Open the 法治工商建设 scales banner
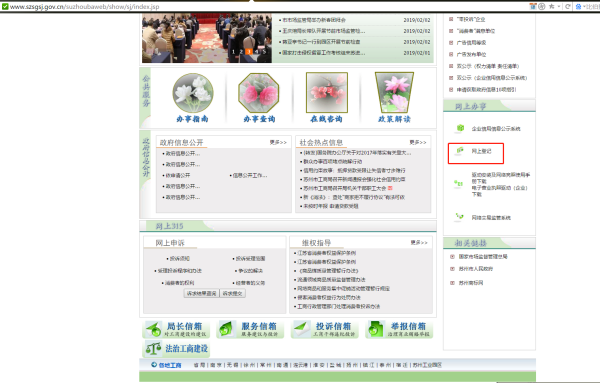 176,349
